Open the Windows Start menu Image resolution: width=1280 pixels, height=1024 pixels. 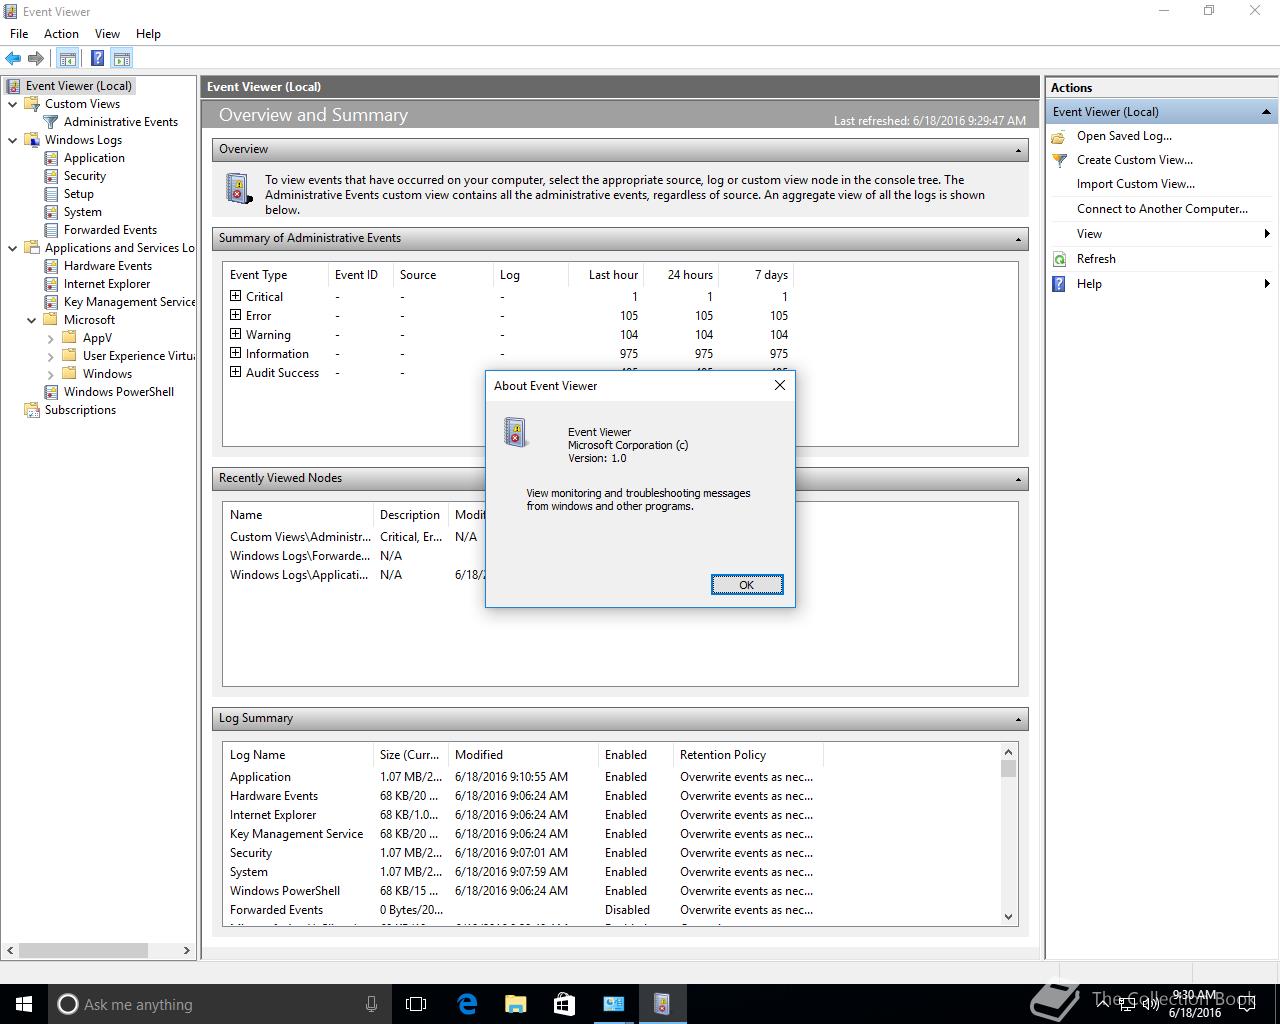tap(24, 1004)
